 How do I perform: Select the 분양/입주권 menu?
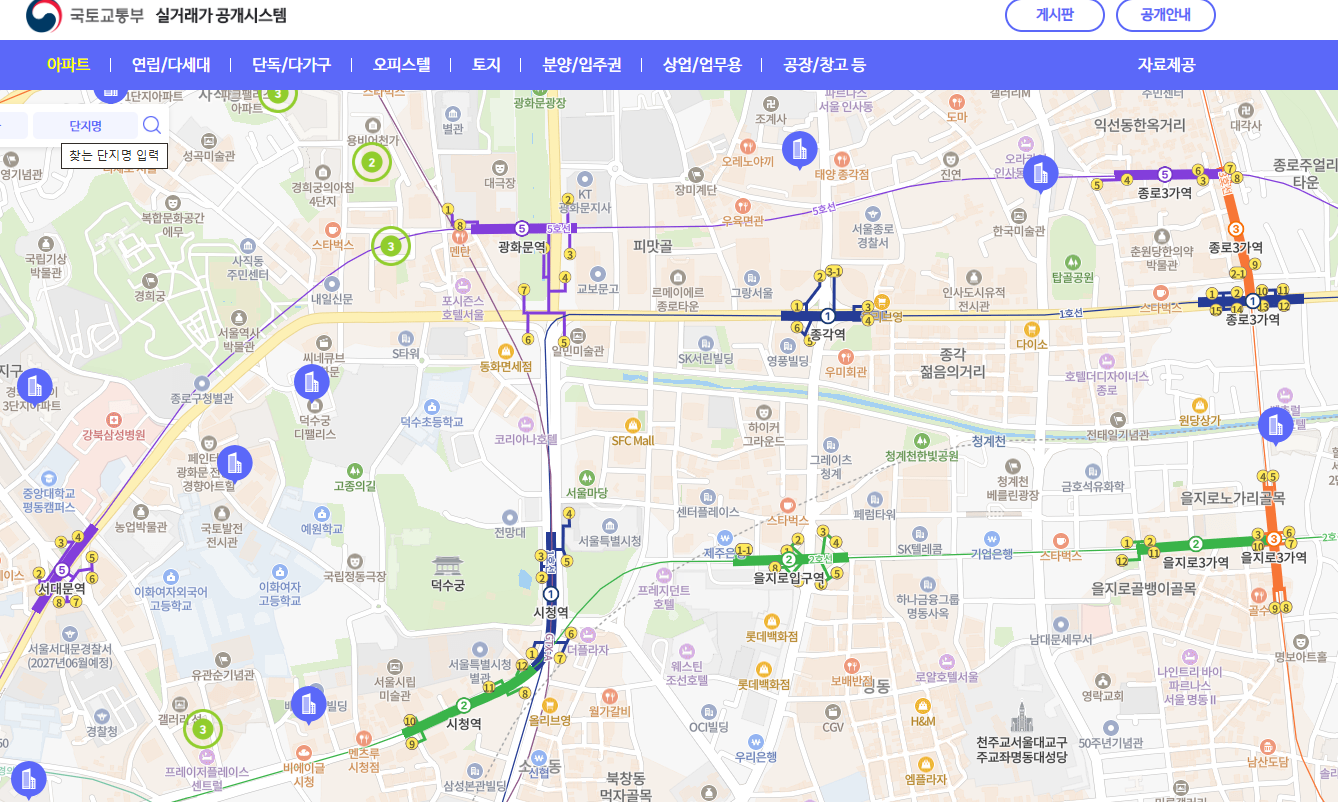(582, 65)
